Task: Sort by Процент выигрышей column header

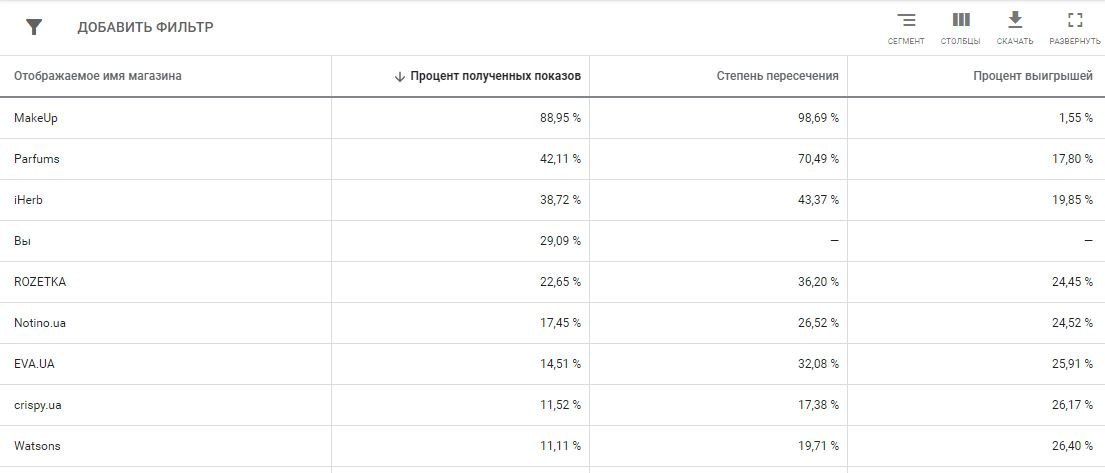Action: [1033, 76]
